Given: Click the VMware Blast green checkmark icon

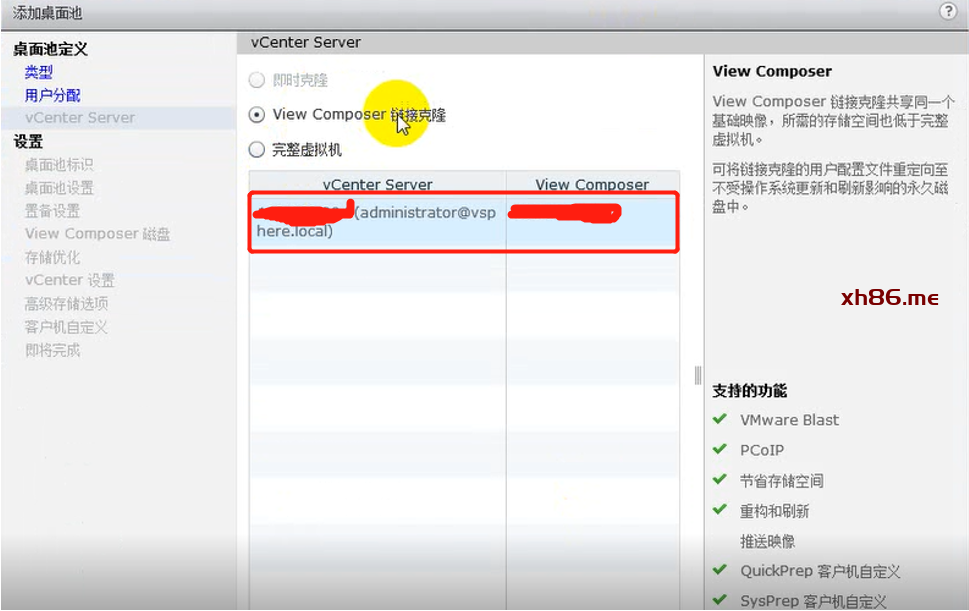Looking at the screenshot, I should point(719,419).
